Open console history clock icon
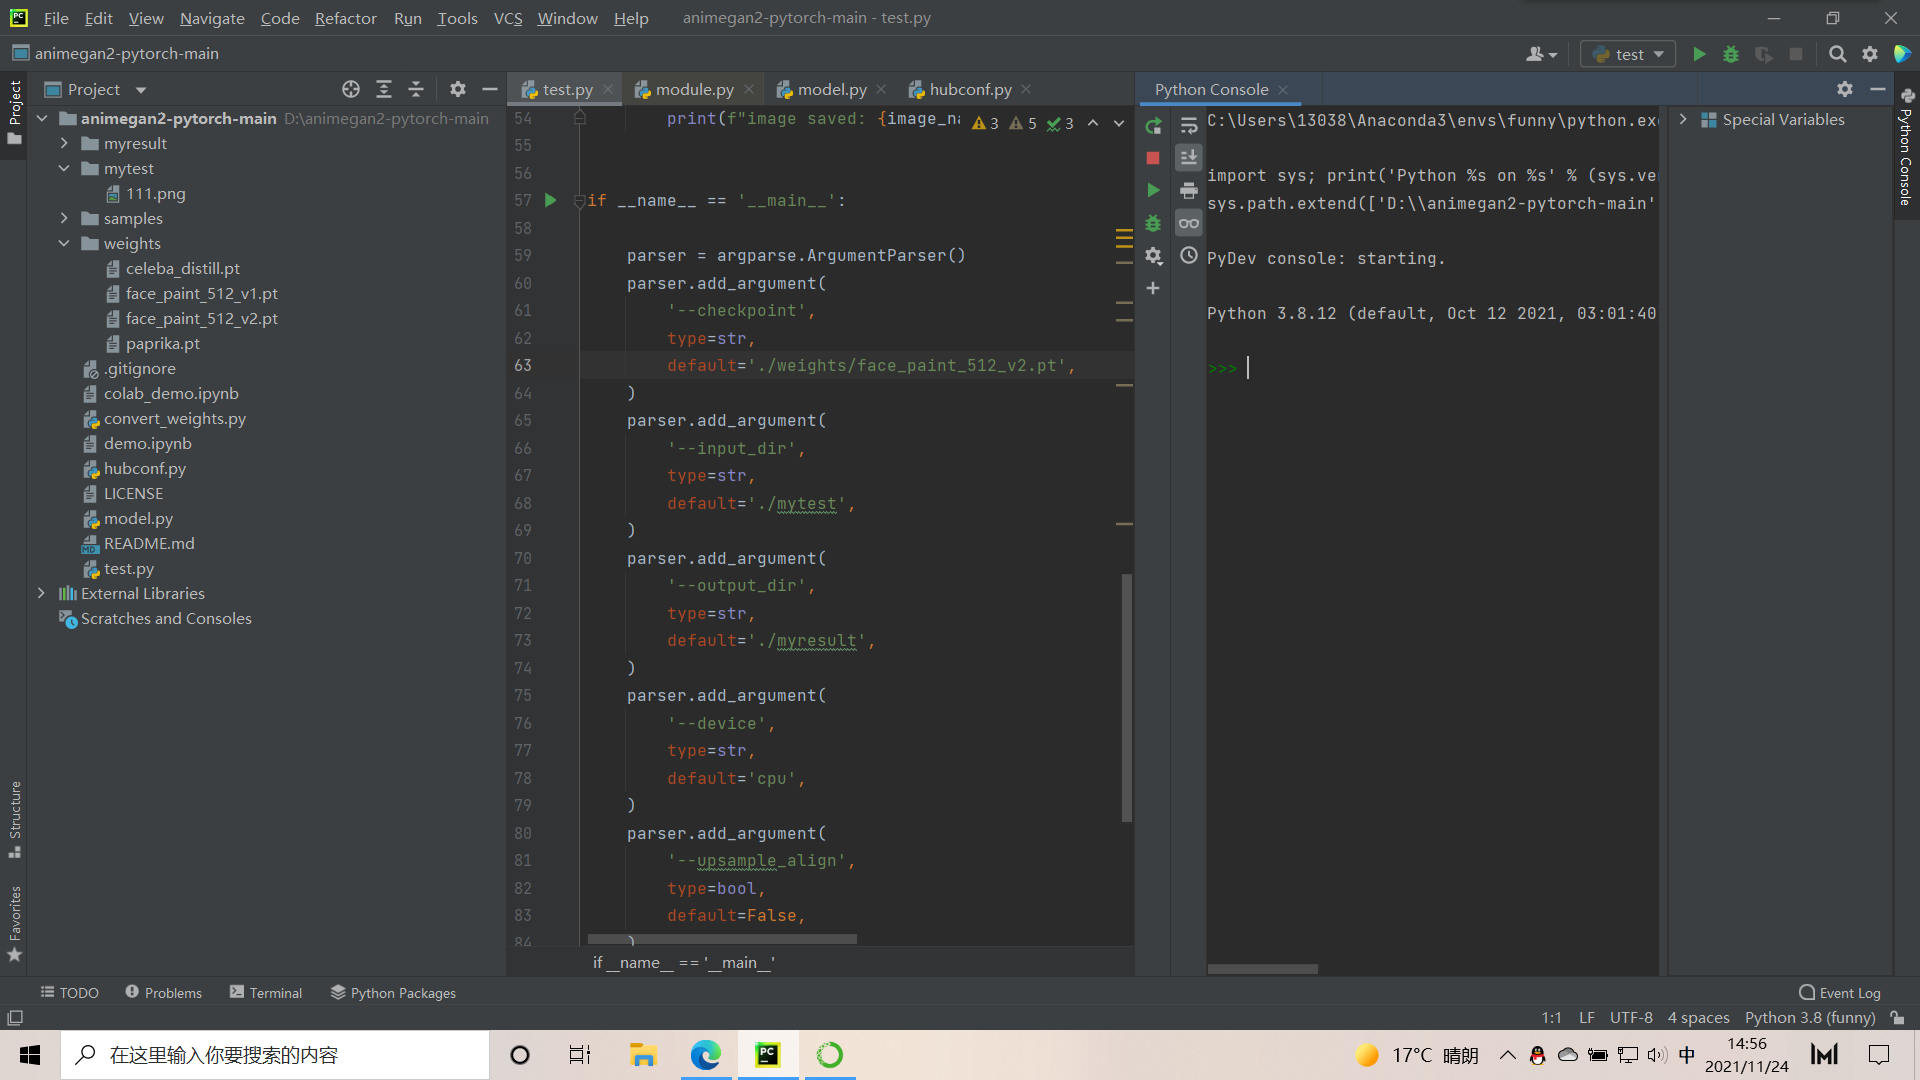Screen dimensions: 1920x1080 pos(1188,255)
